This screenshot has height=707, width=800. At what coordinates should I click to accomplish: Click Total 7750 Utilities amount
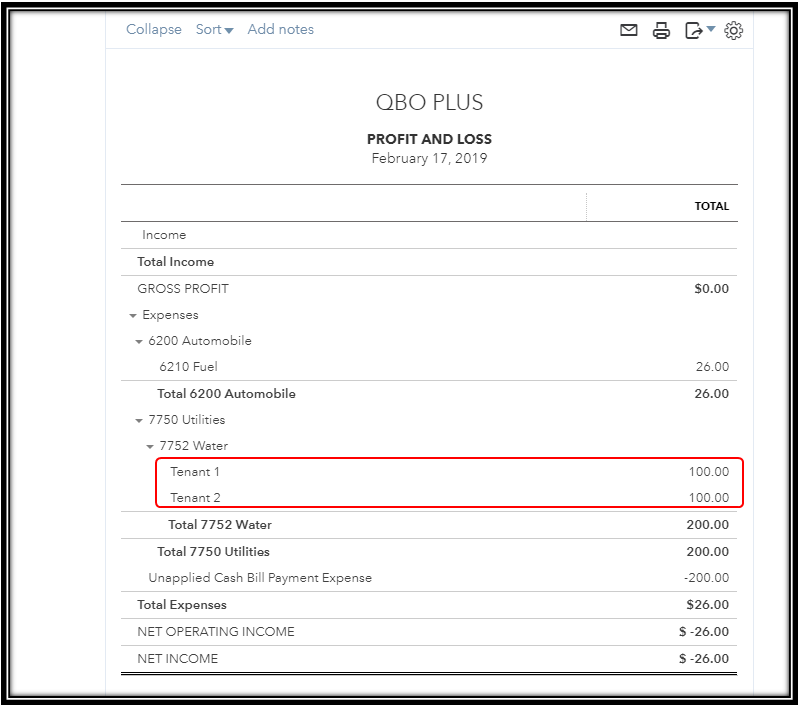(x=708, y=552)
